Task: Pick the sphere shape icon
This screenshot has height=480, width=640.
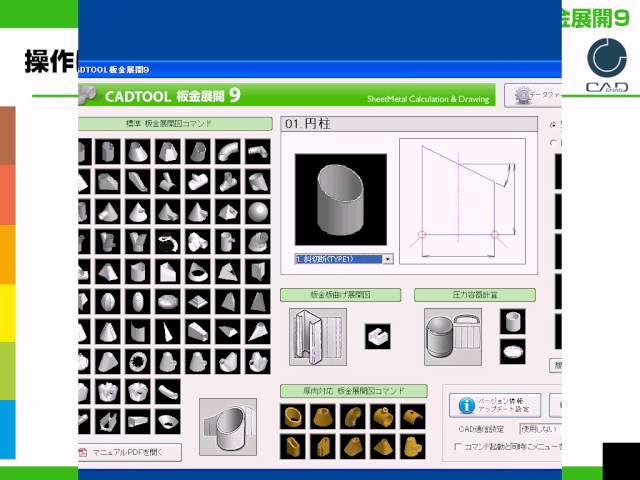Action: point(258,212)
